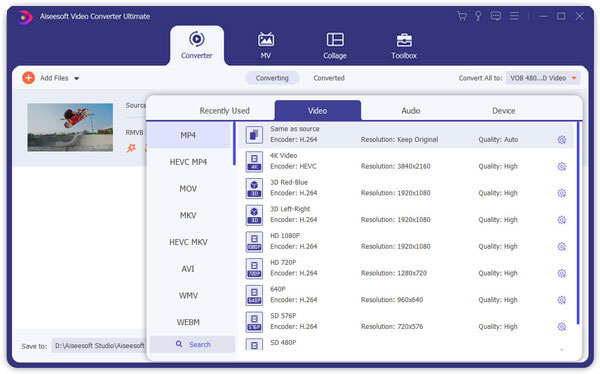Select the 'HD 1080P' preset name
Screen dimensions: 600x374
click(x=285, y=235)
